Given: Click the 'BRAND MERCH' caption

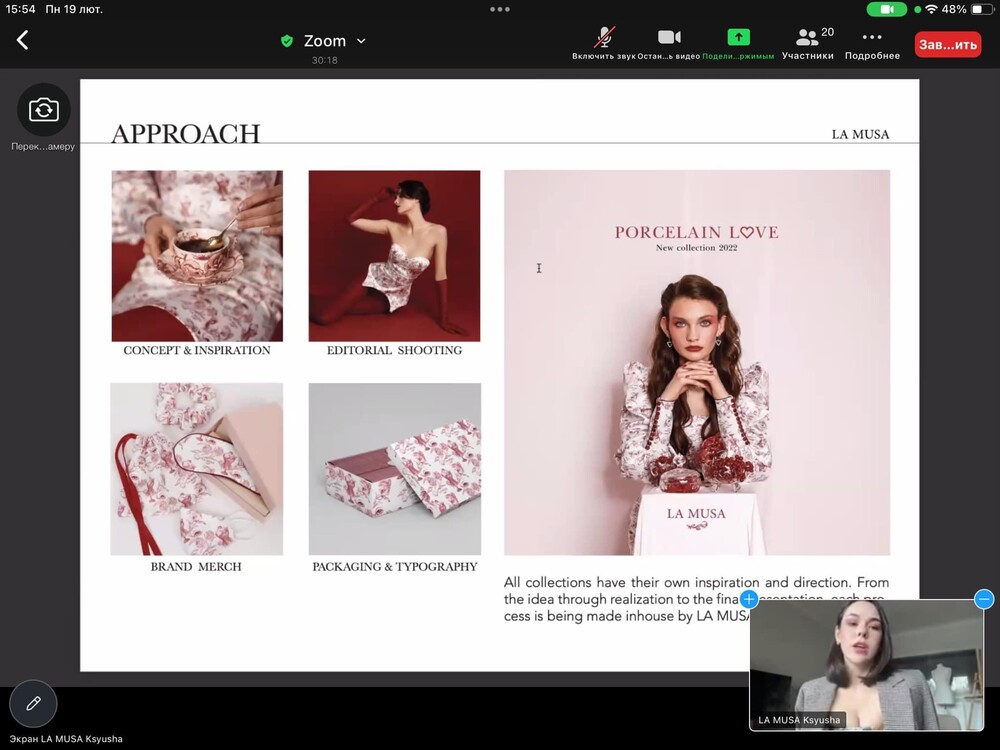Looking at the screenshot, I should pos(196,566).
